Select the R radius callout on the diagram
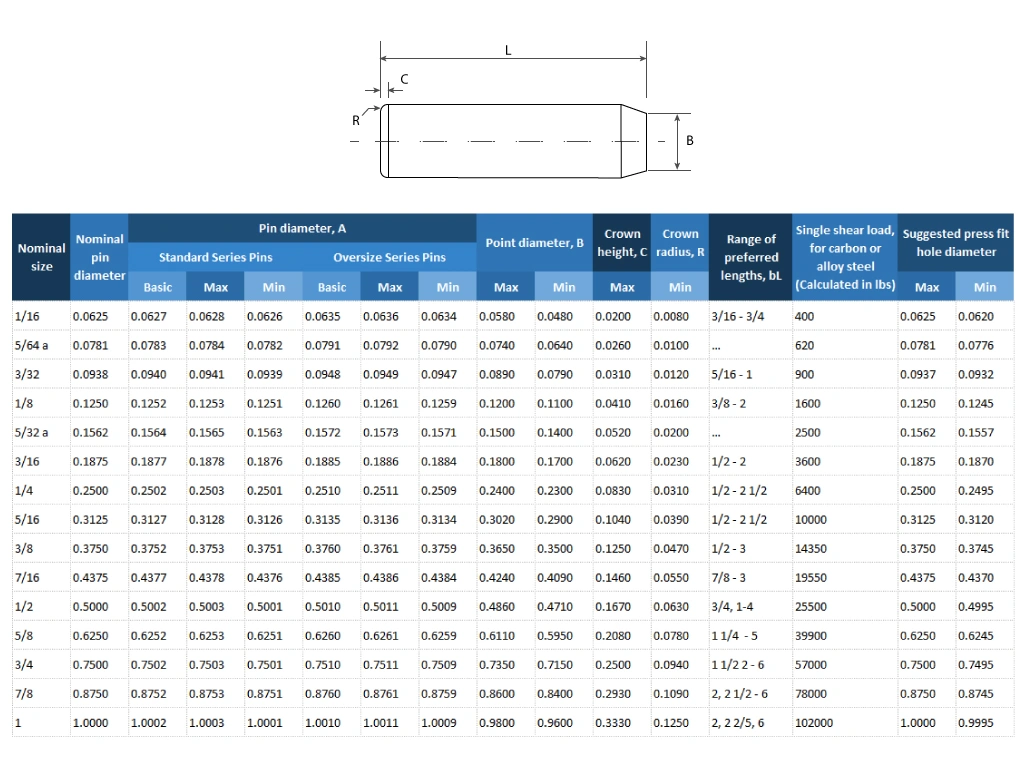Viewport: 1024px width, 768px height. click(x=356, y=120)
